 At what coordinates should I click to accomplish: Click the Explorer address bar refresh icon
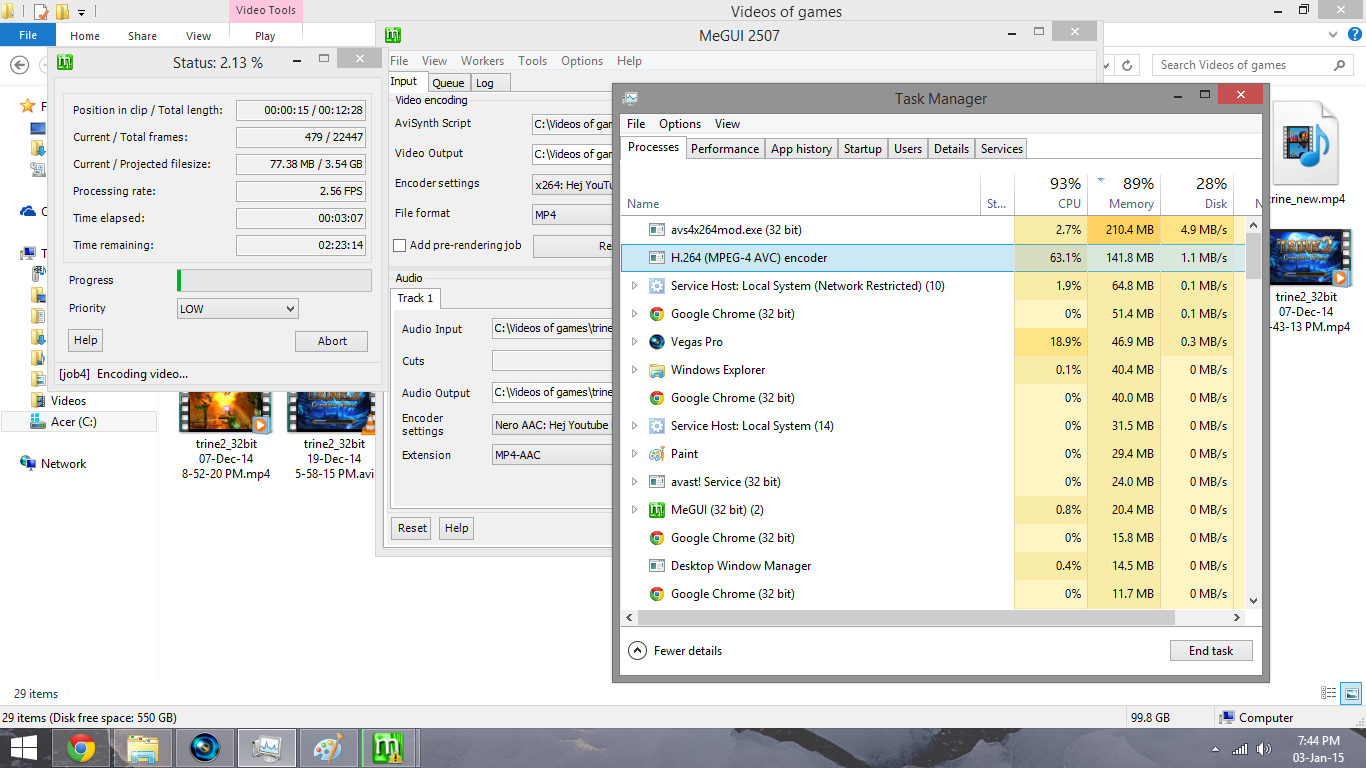tap(1127, 65)
